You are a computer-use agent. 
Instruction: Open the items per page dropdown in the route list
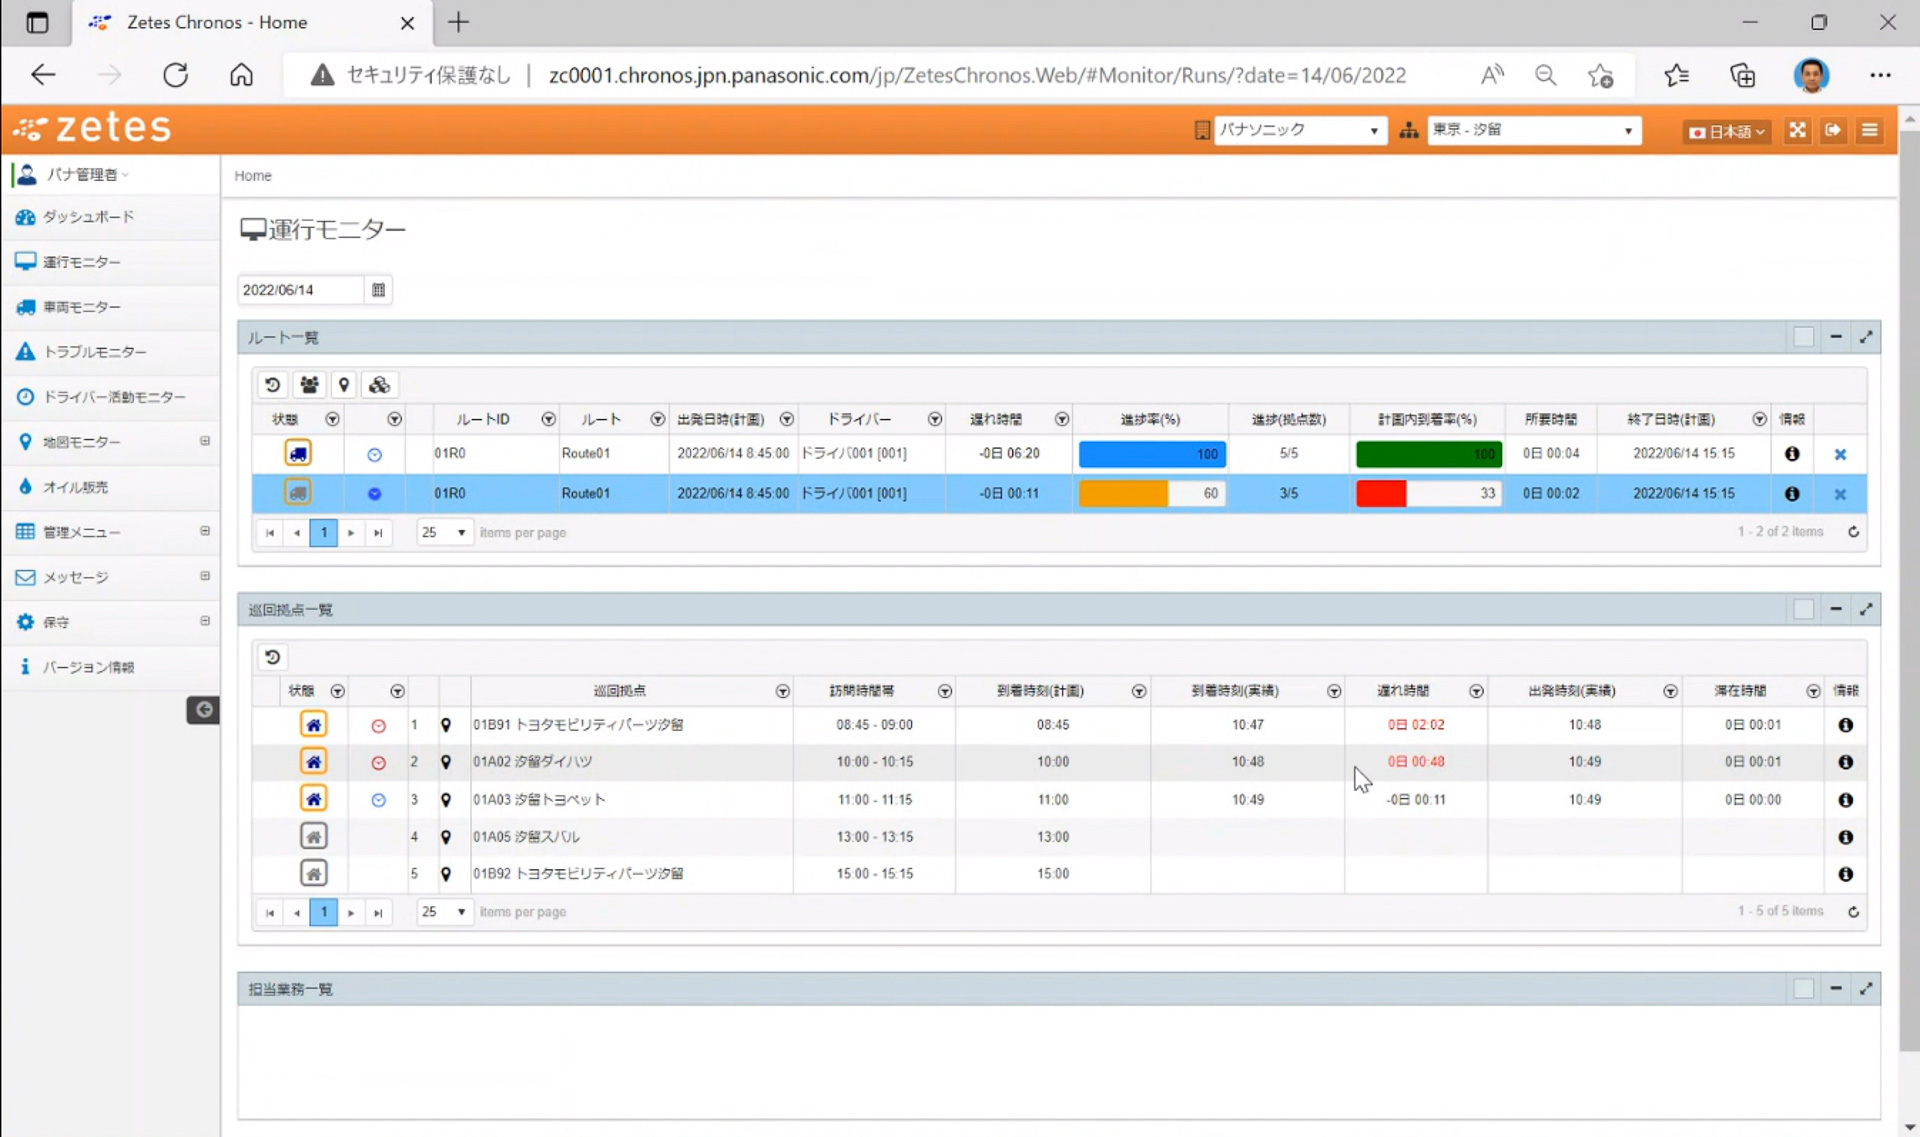click(x=443, y=533)
